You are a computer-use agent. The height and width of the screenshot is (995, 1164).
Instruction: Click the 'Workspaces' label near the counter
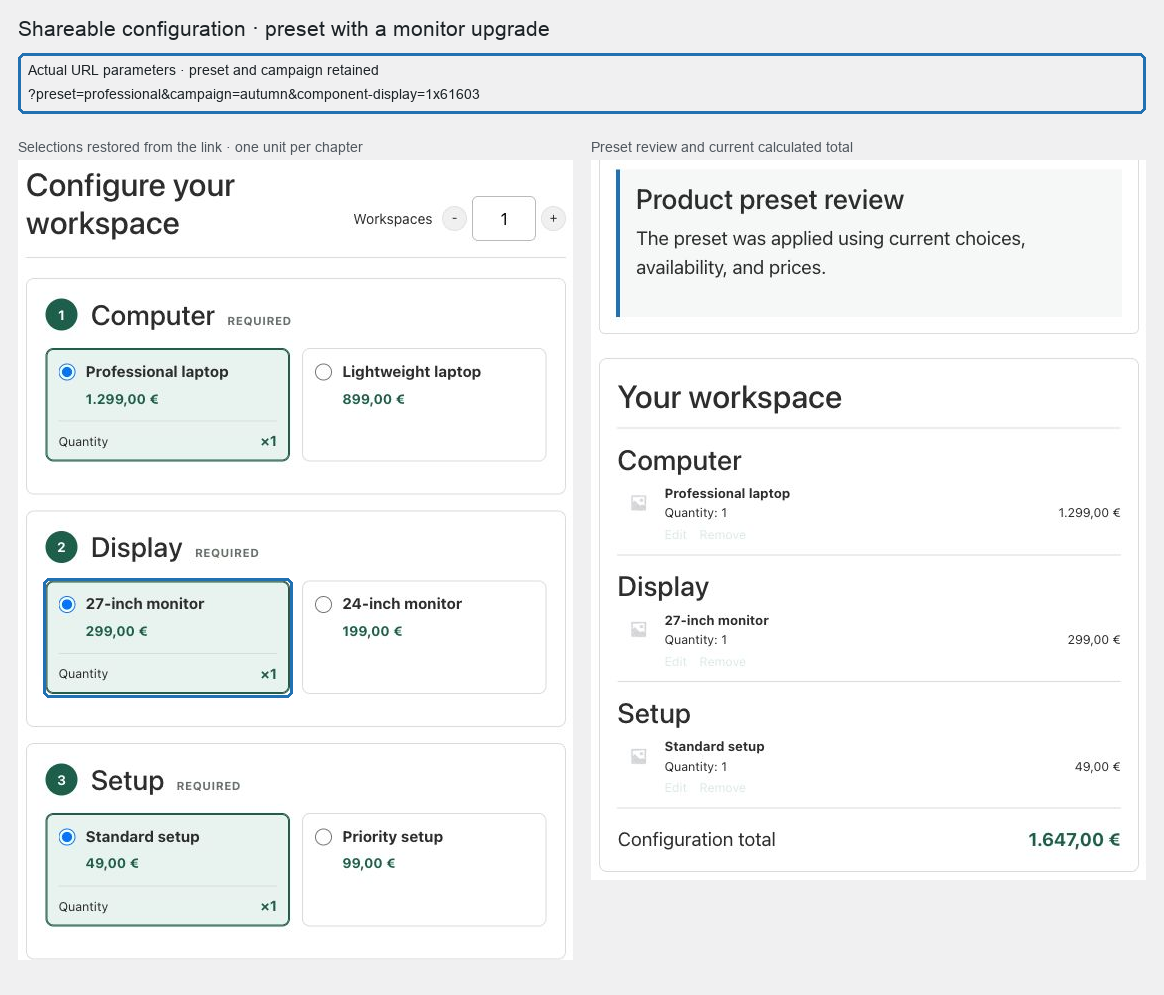point(393,219)
